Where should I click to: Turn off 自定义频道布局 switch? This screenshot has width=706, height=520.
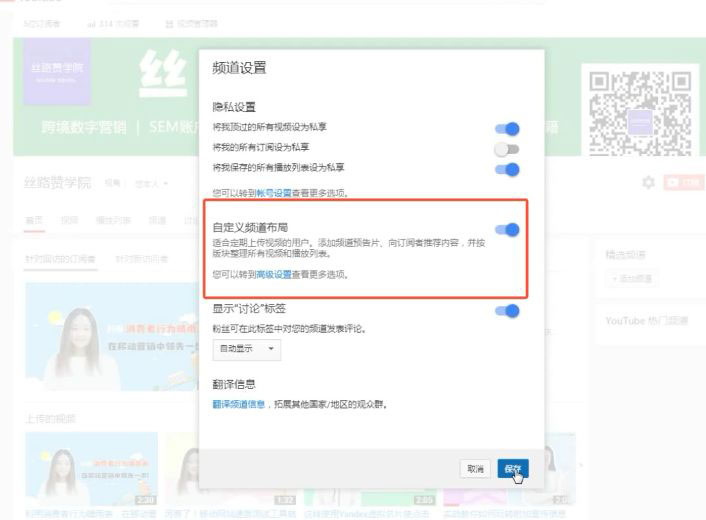507,230
